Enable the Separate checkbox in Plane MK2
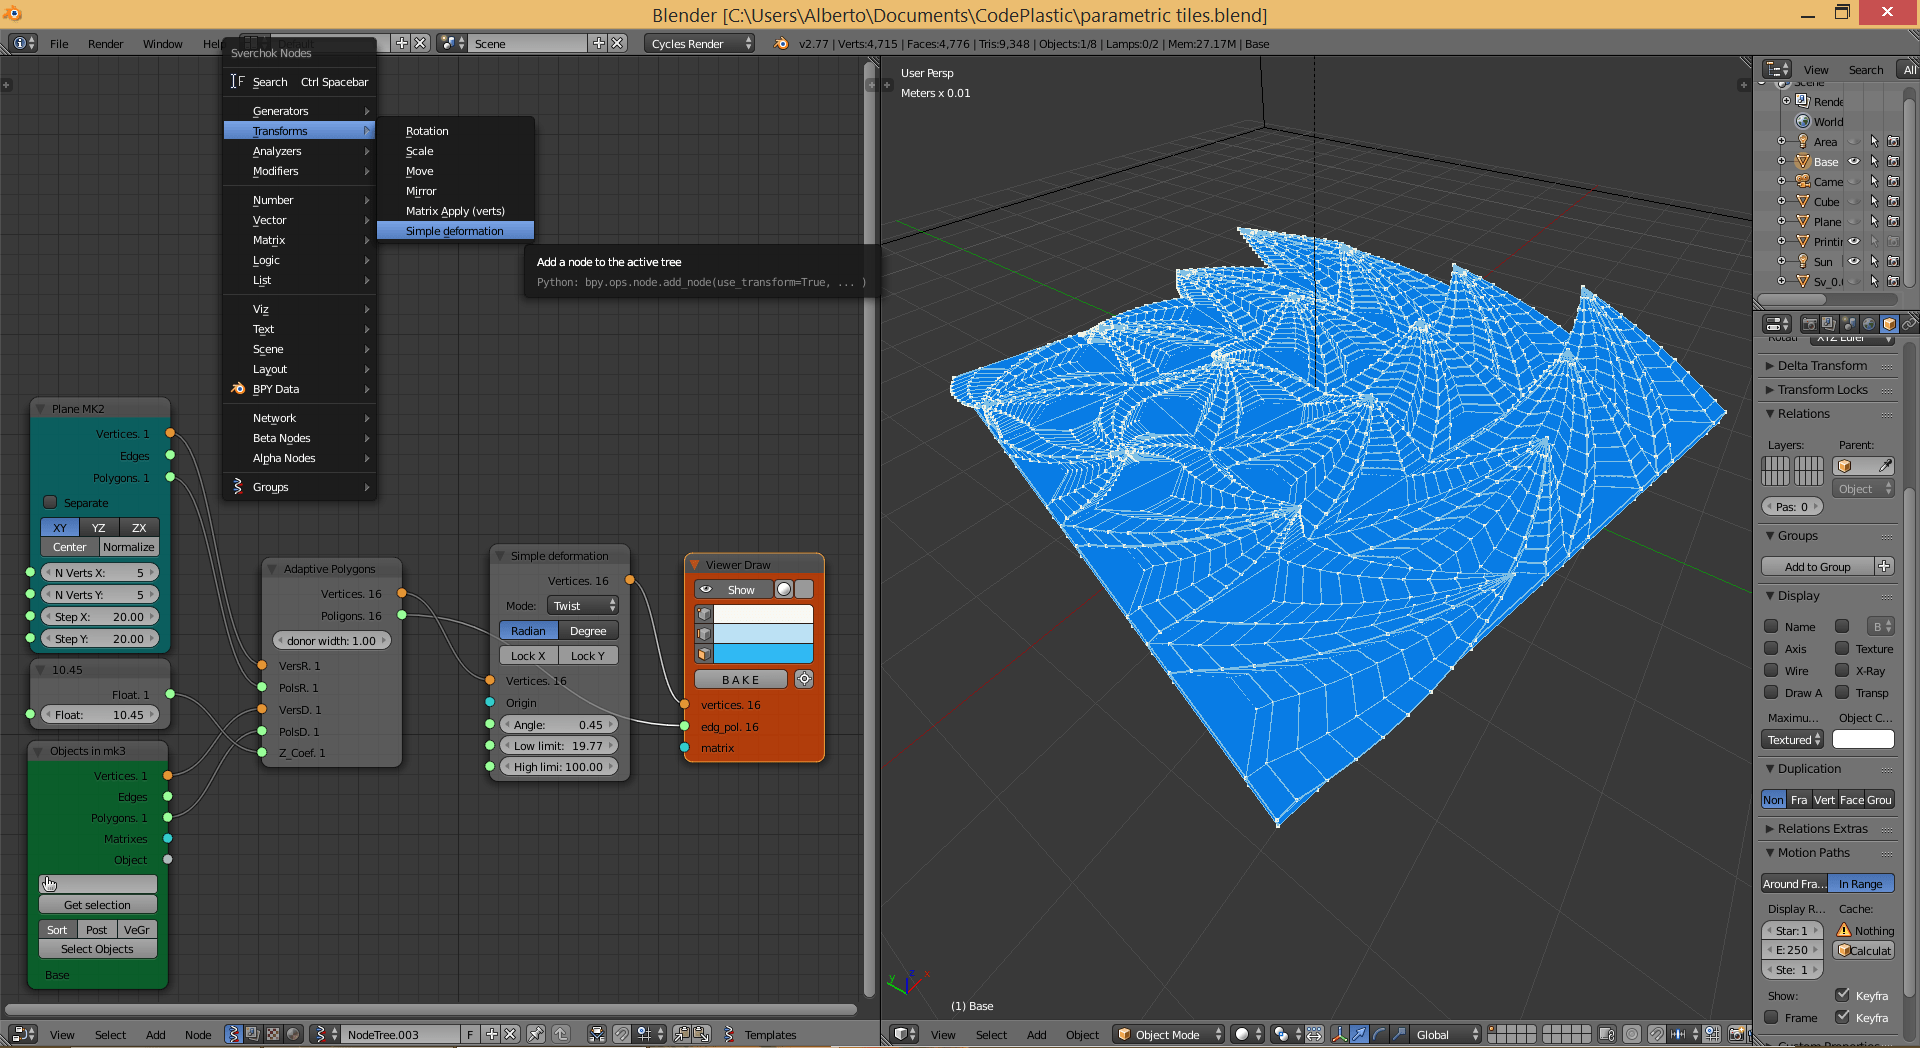The image size is (1920, 1048). pyautogui.click(x=50, y=502)
